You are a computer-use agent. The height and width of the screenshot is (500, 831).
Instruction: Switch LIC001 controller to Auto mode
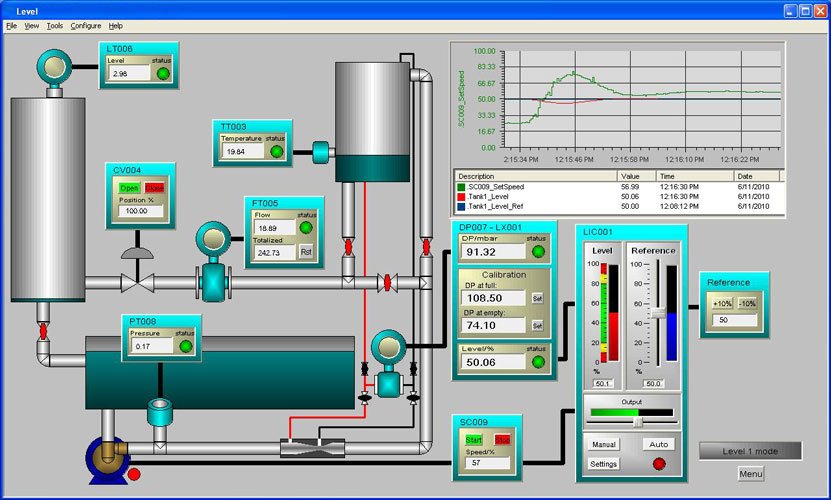point(658,444)
